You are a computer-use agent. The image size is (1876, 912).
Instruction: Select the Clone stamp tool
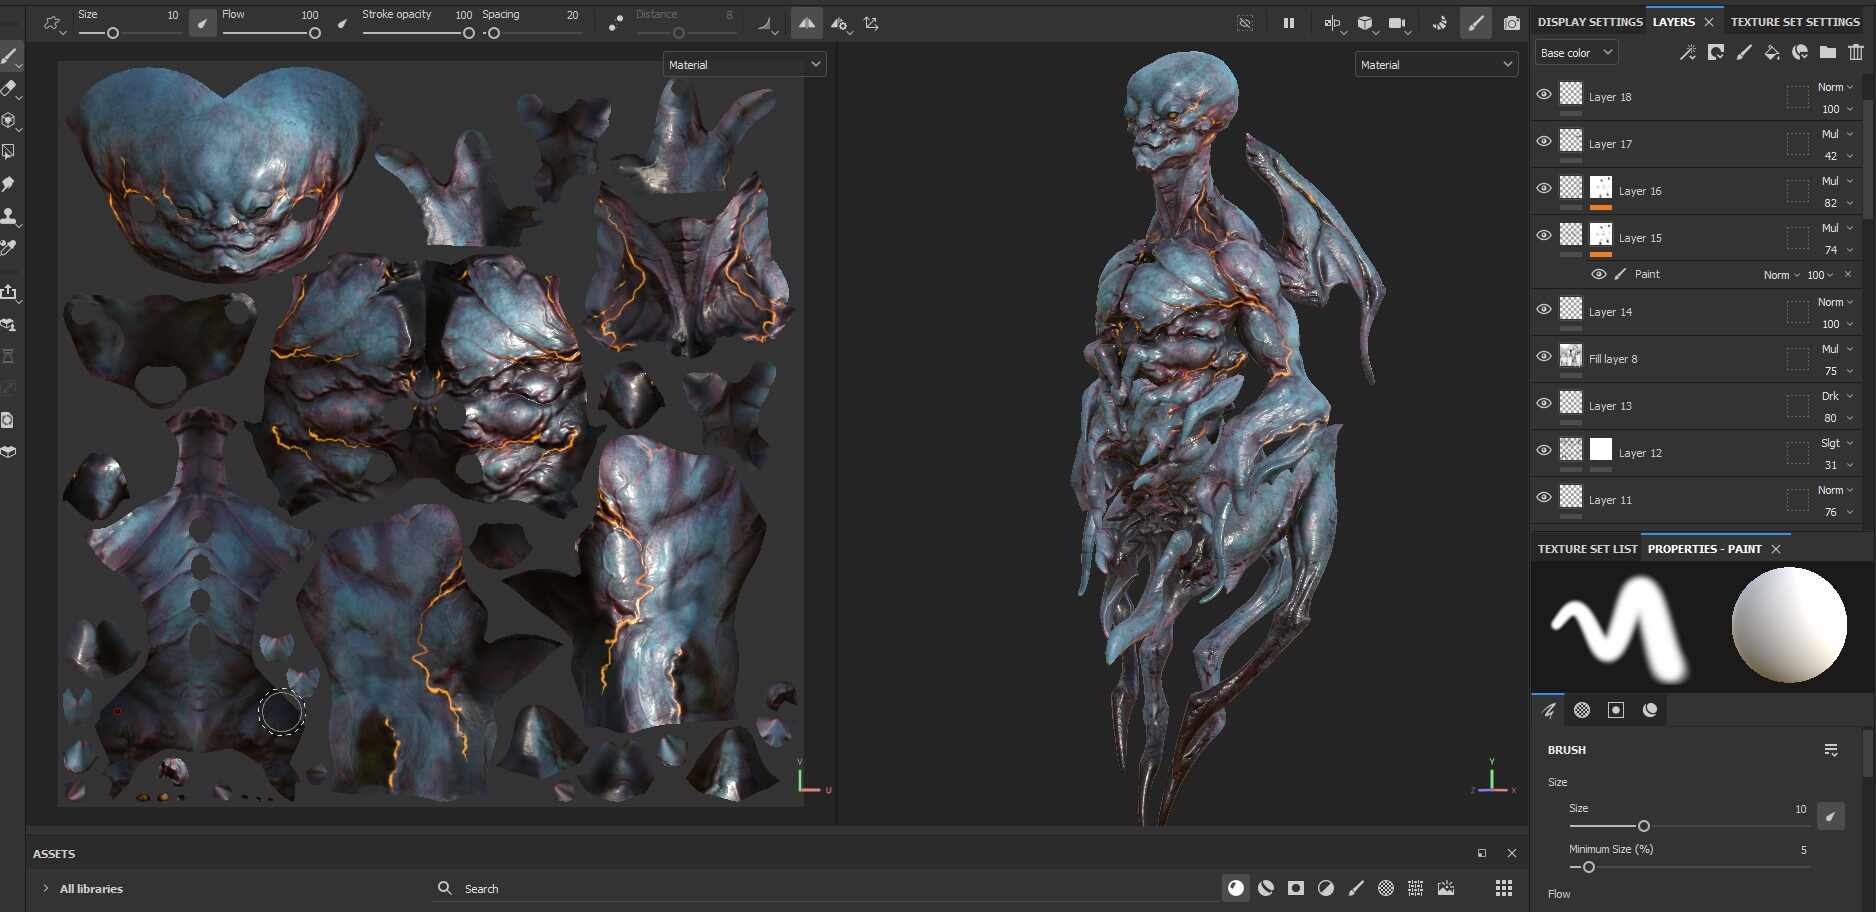(9, 216)
